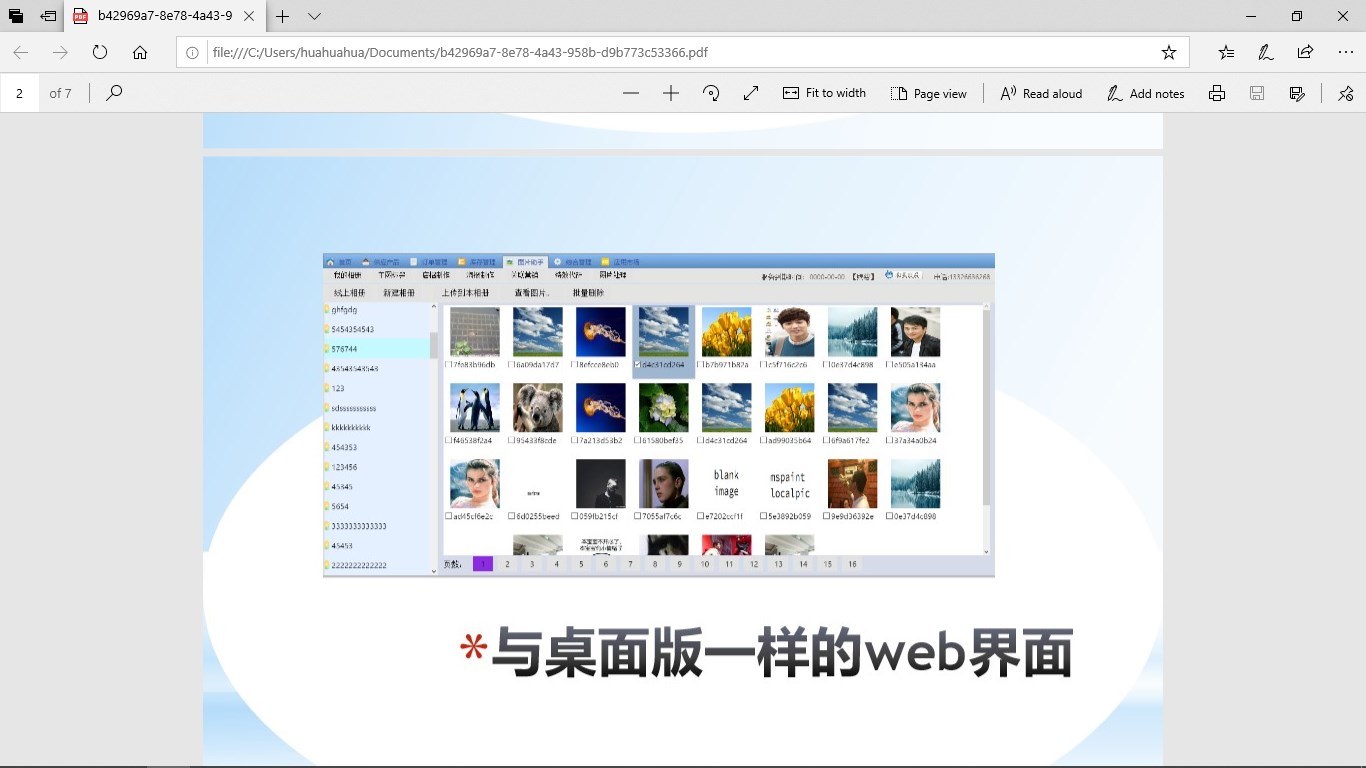Select the mspaint localpic thumbnail
Image resolution: width=1366 pixels, height=768 pixels.
tap(790, 484)
